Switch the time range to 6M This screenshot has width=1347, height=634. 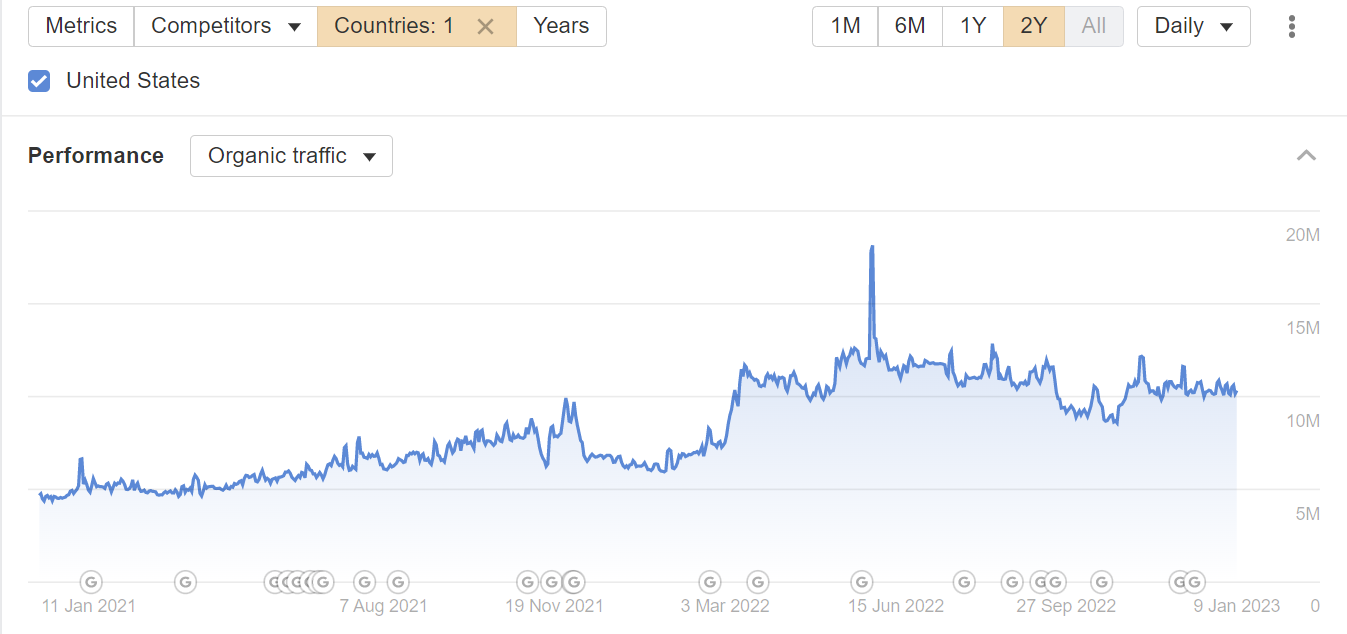909,26
